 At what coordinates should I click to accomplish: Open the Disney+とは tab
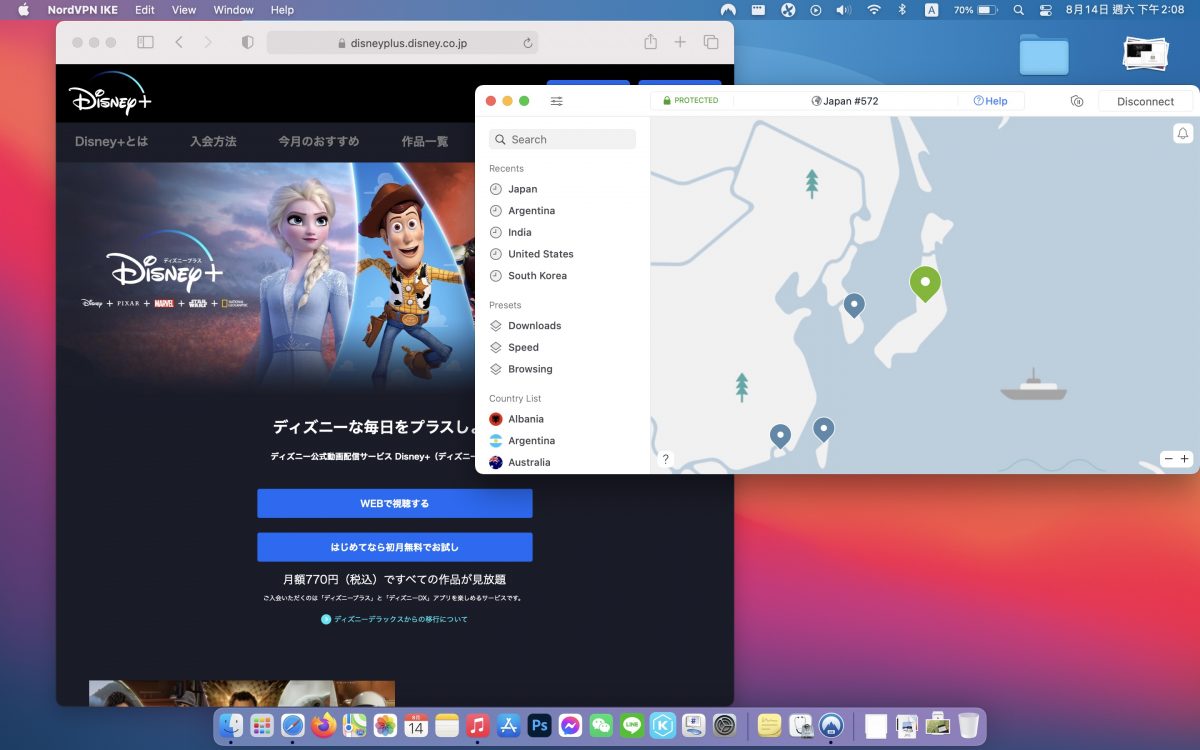(x=111, y=142)
